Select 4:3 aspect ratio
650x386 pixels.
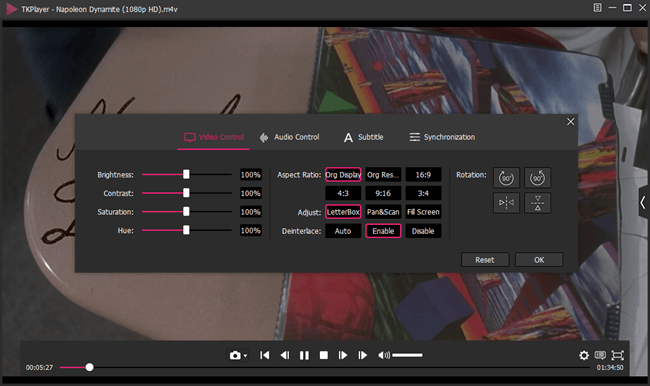[x=343, y=193]
